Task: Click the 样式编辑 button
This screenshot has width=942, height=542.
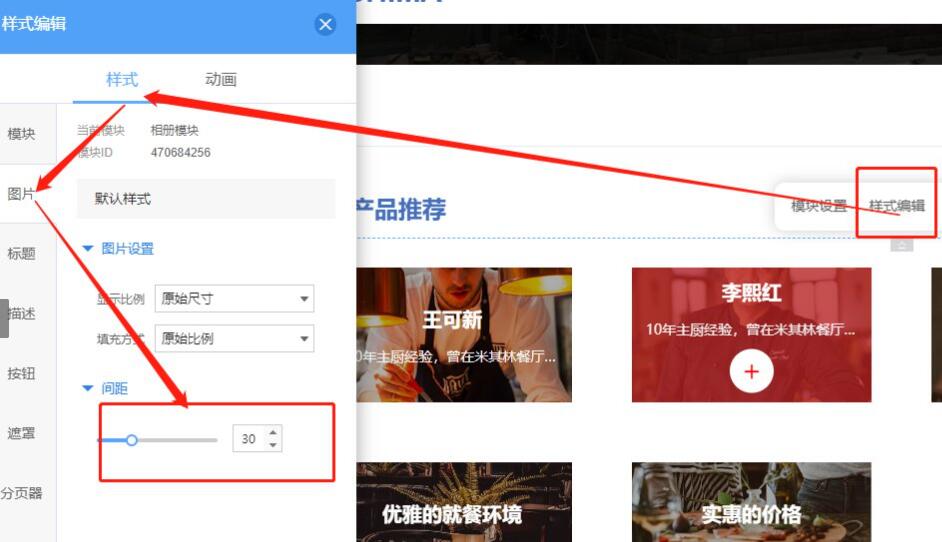Action: 896,206
